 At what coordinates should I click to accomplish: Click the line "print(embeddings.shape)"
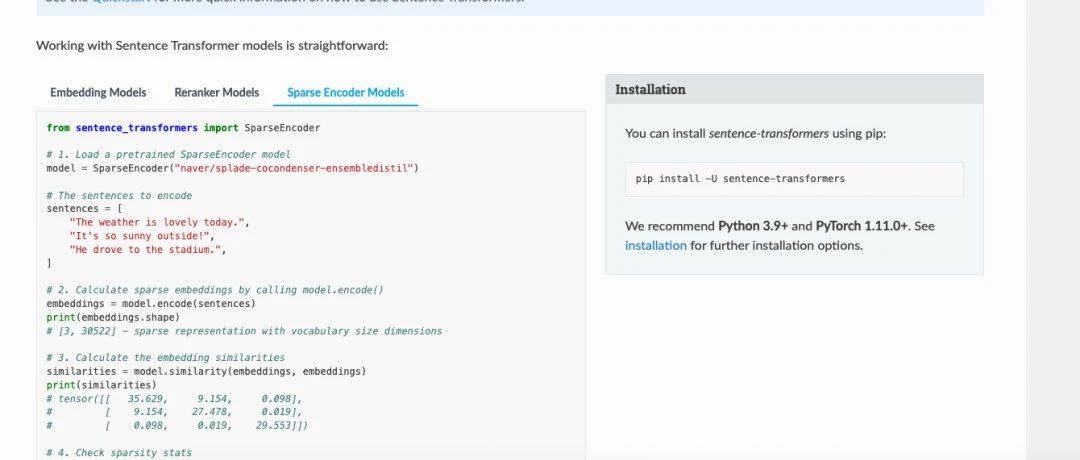tap(113, 317)
